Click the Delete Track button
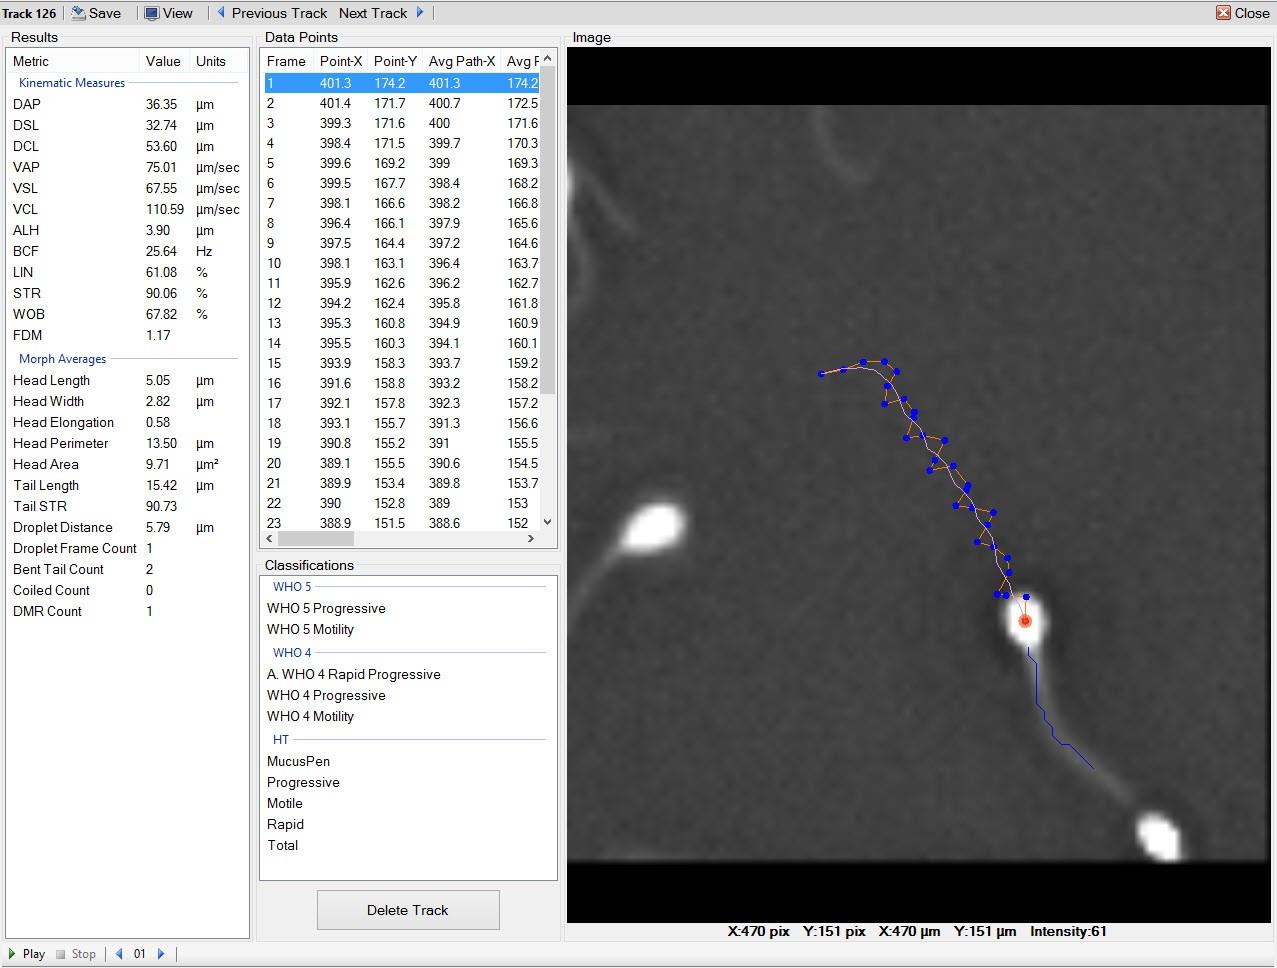 (x=408, y=910)
